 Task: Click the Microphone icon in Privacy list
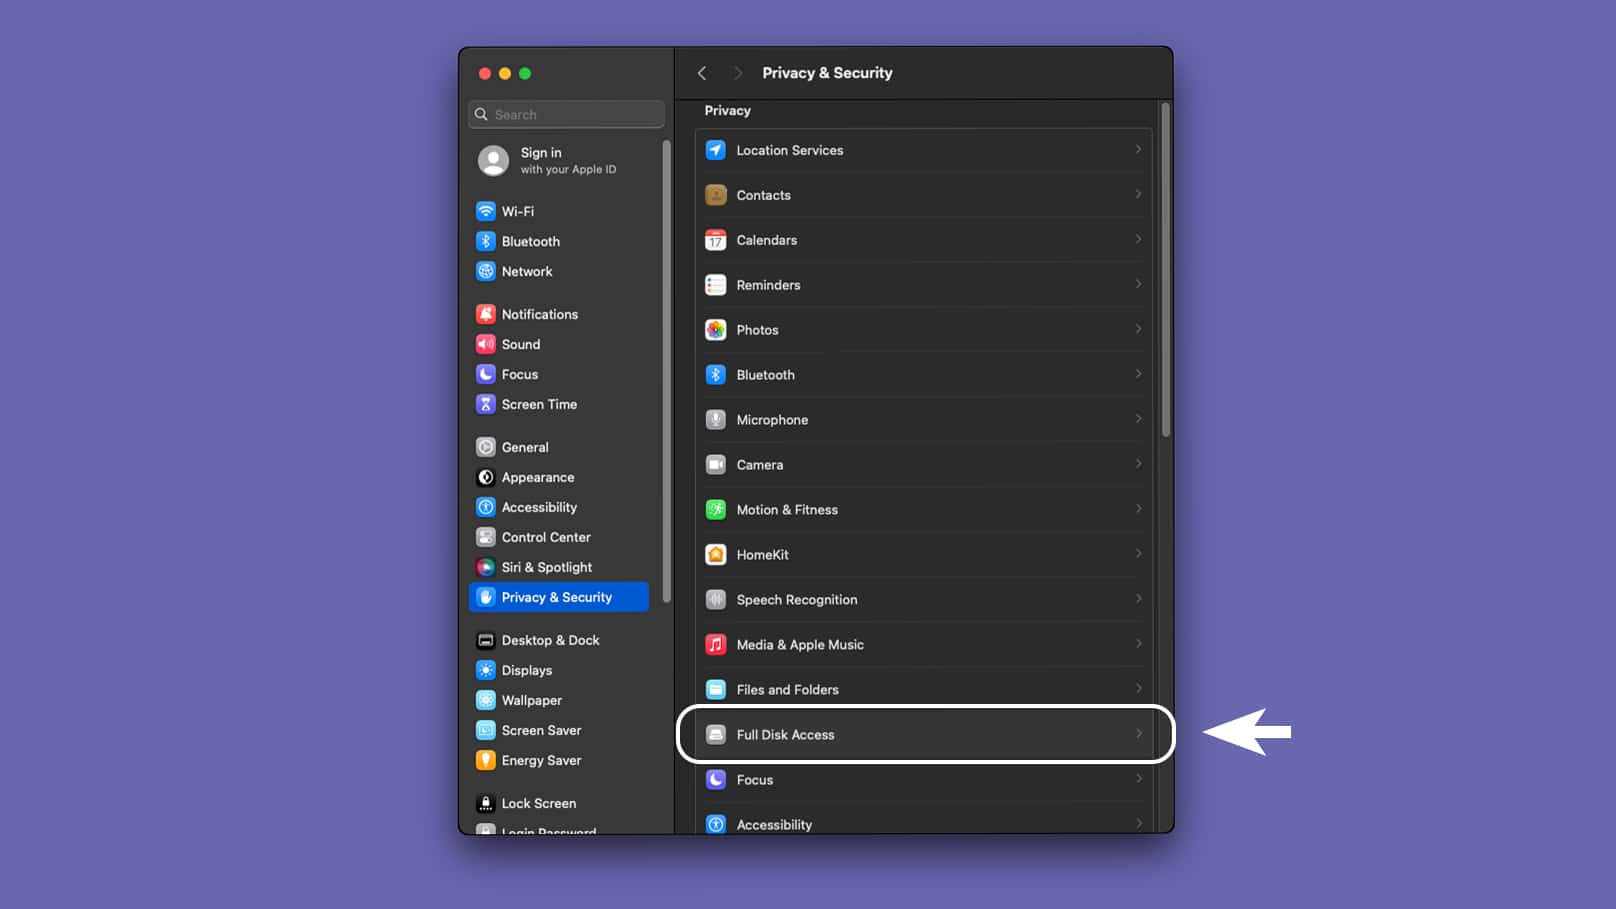coord(716,420)
